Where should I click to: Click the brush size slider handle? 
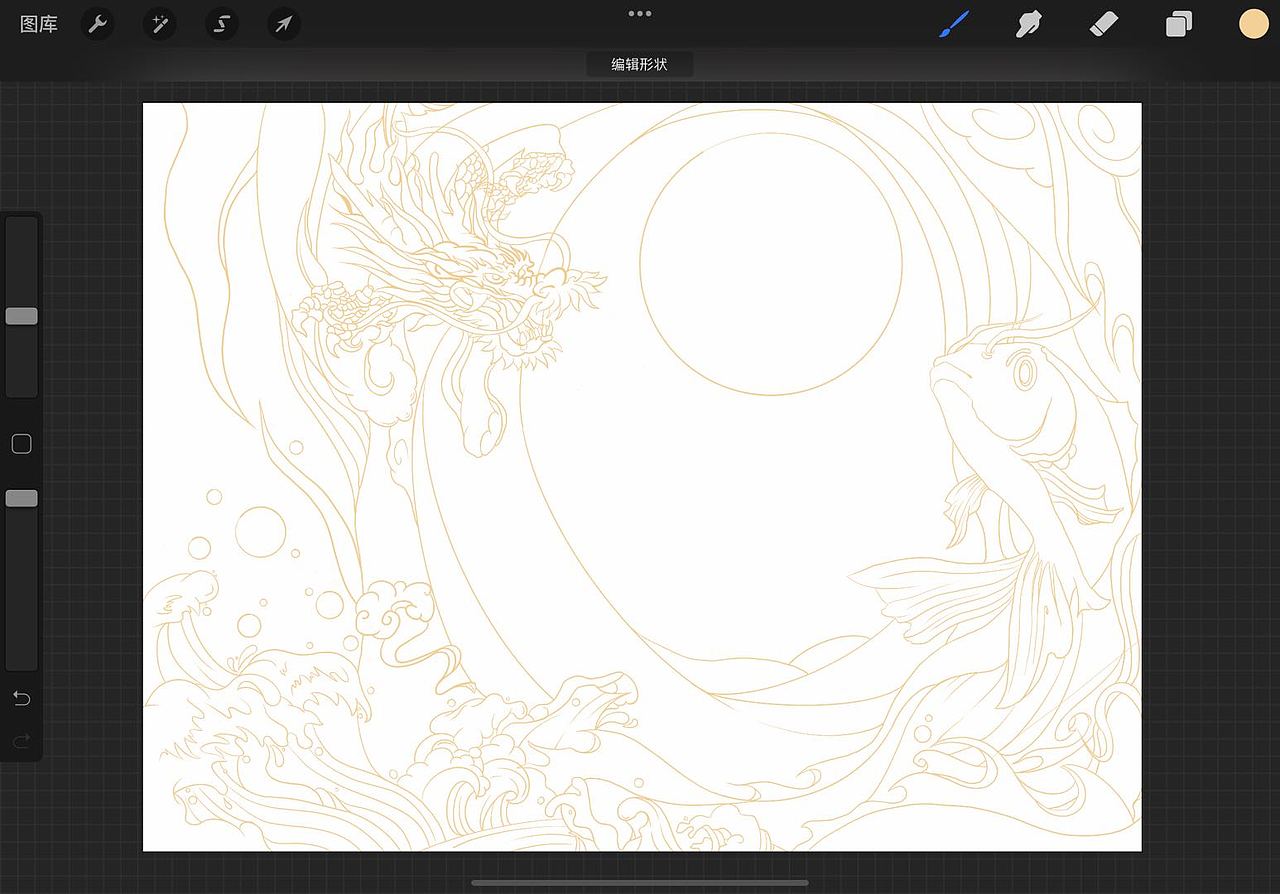(22, 316)
